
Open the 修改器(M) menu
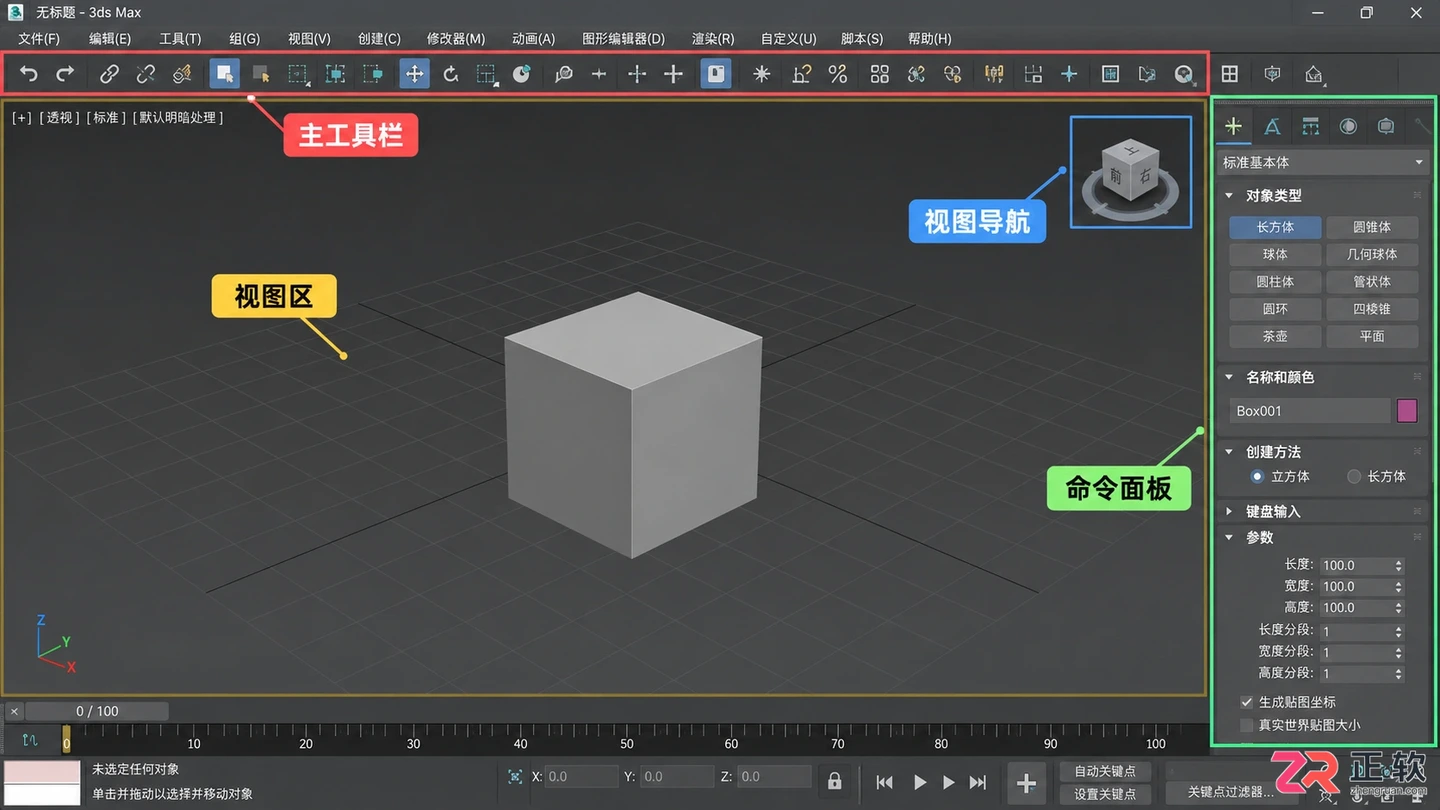click(x=455, y=39)
